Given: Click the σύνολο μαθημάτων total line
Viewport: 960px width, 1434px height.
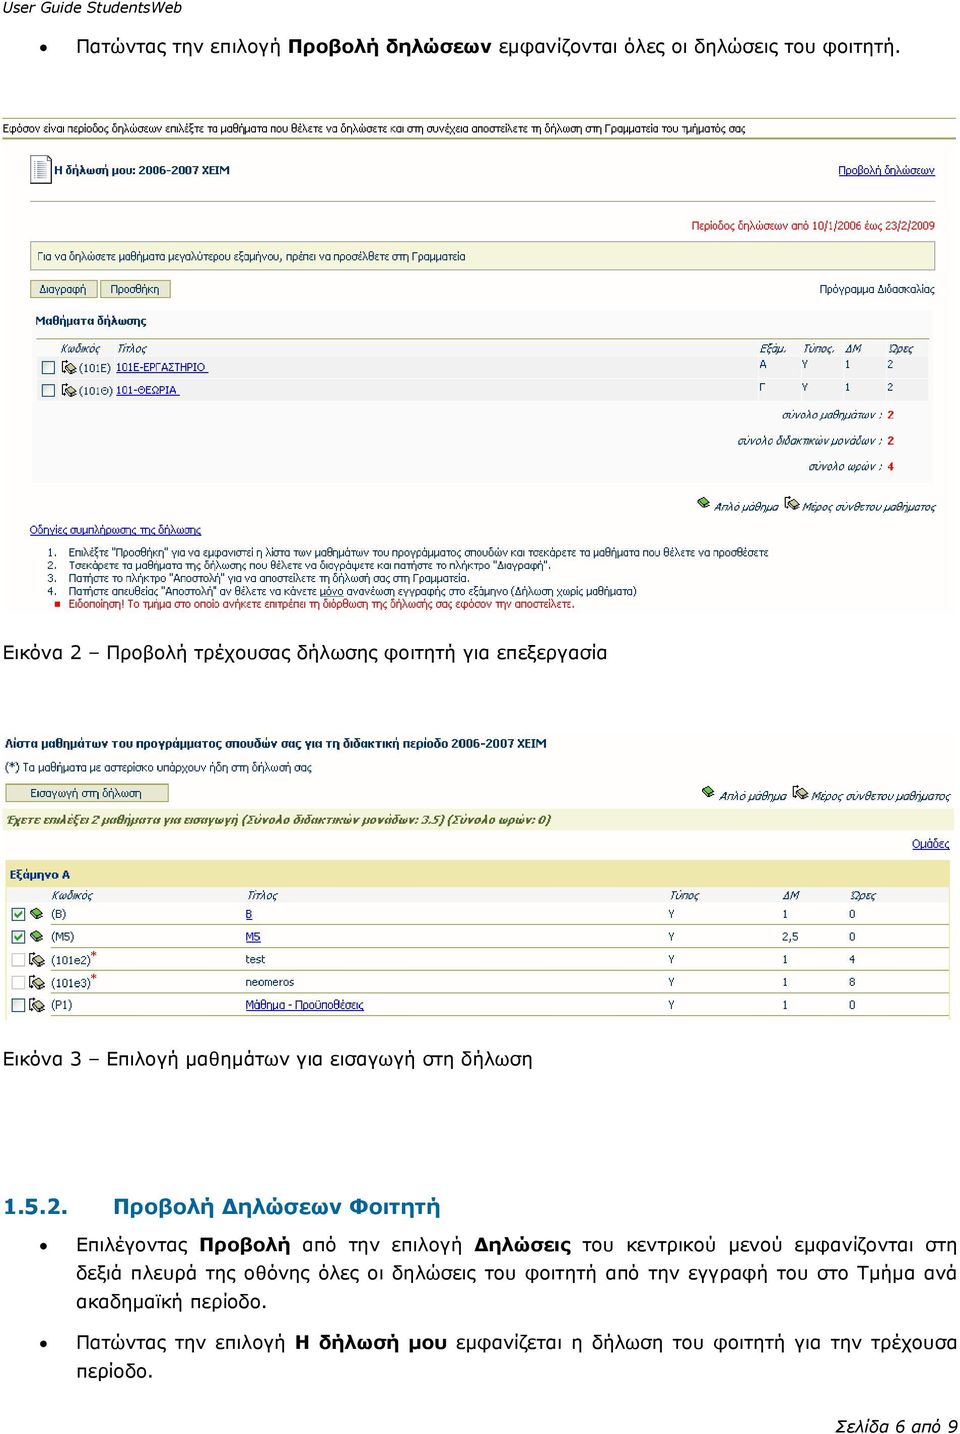Looking at the screenshot, I should [838, 414].
